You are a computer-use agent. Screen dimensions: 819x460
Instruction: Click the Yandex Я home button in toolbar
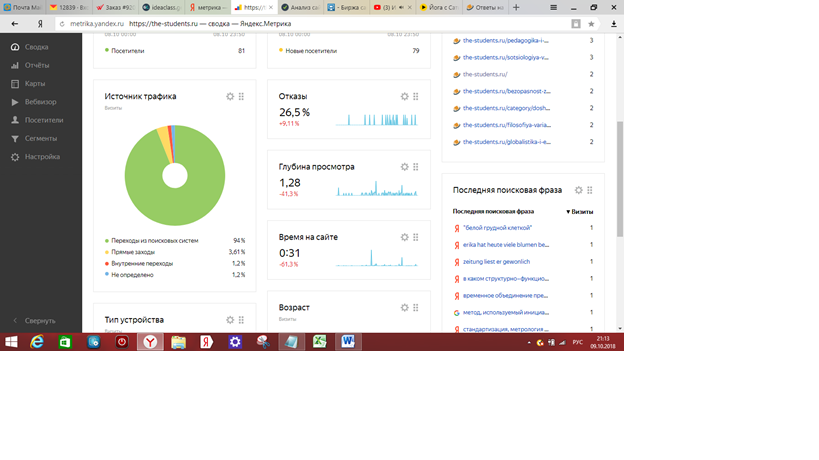point(40,24)
